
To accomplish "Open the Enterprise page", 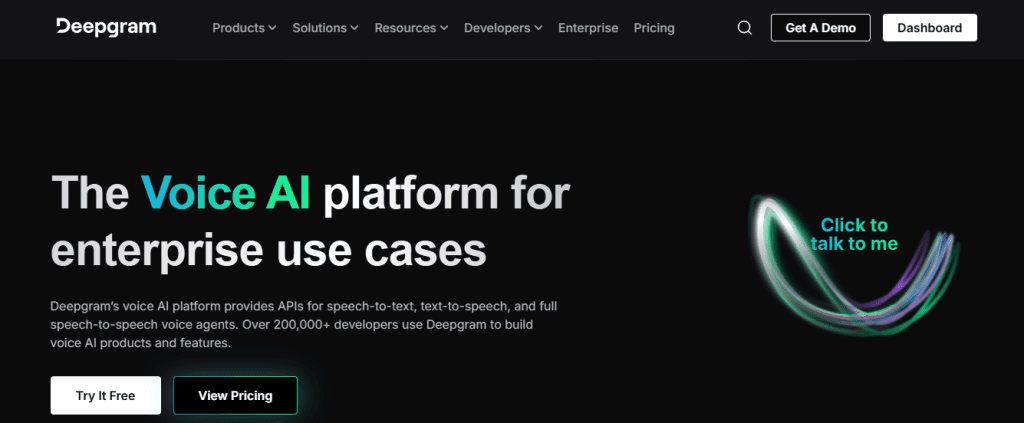I will click(588, 28).
